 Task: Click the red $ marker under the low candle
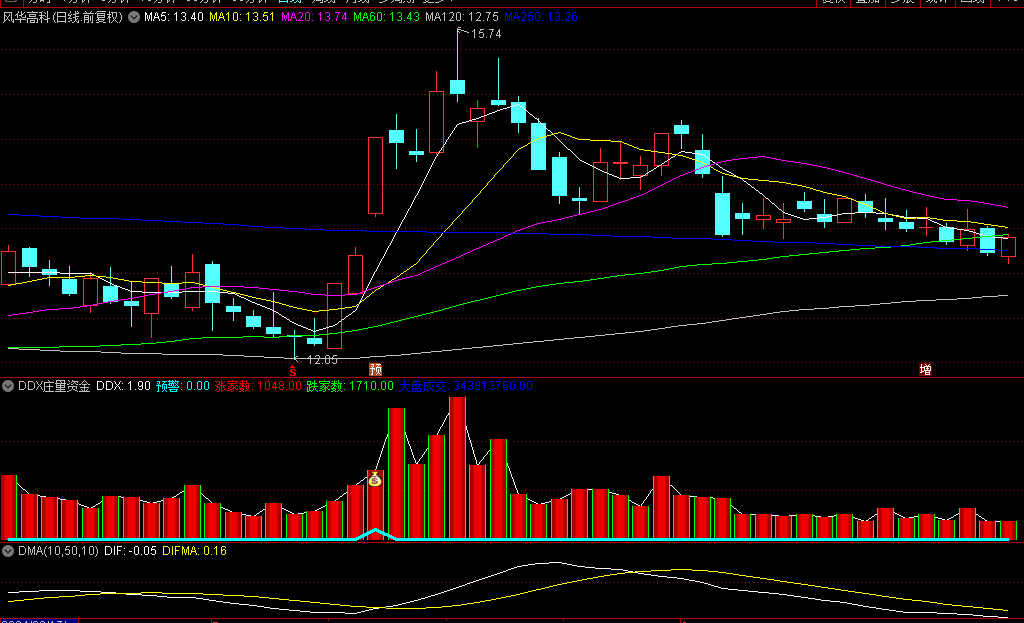coord(293,371)
